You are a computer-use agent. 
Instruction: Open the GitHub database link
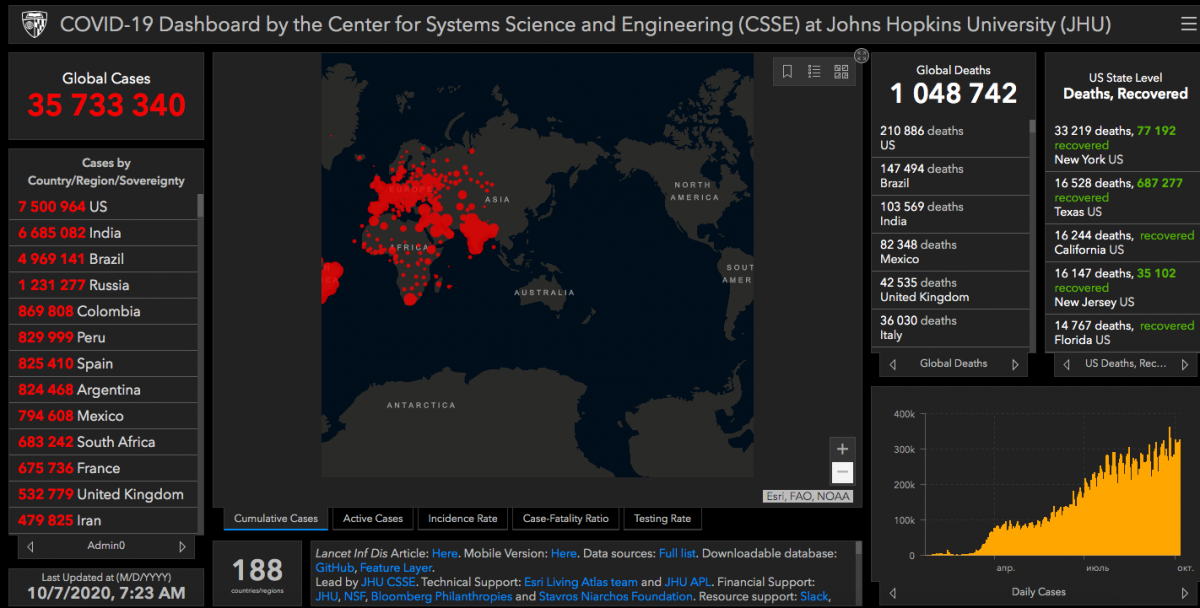tap(335, 568)
